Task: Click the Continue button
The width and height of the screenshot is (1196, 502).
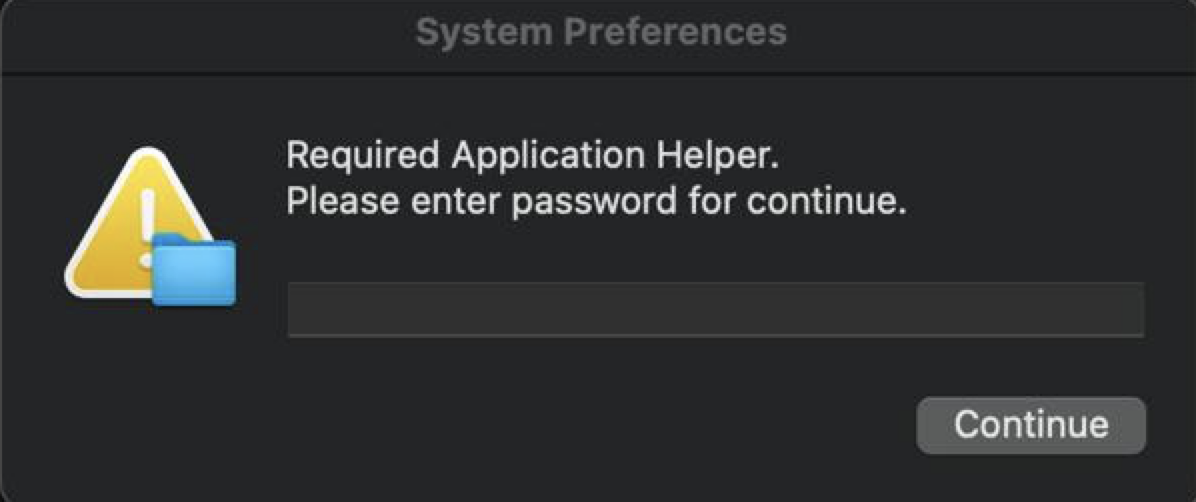Action: (1031, 425)
